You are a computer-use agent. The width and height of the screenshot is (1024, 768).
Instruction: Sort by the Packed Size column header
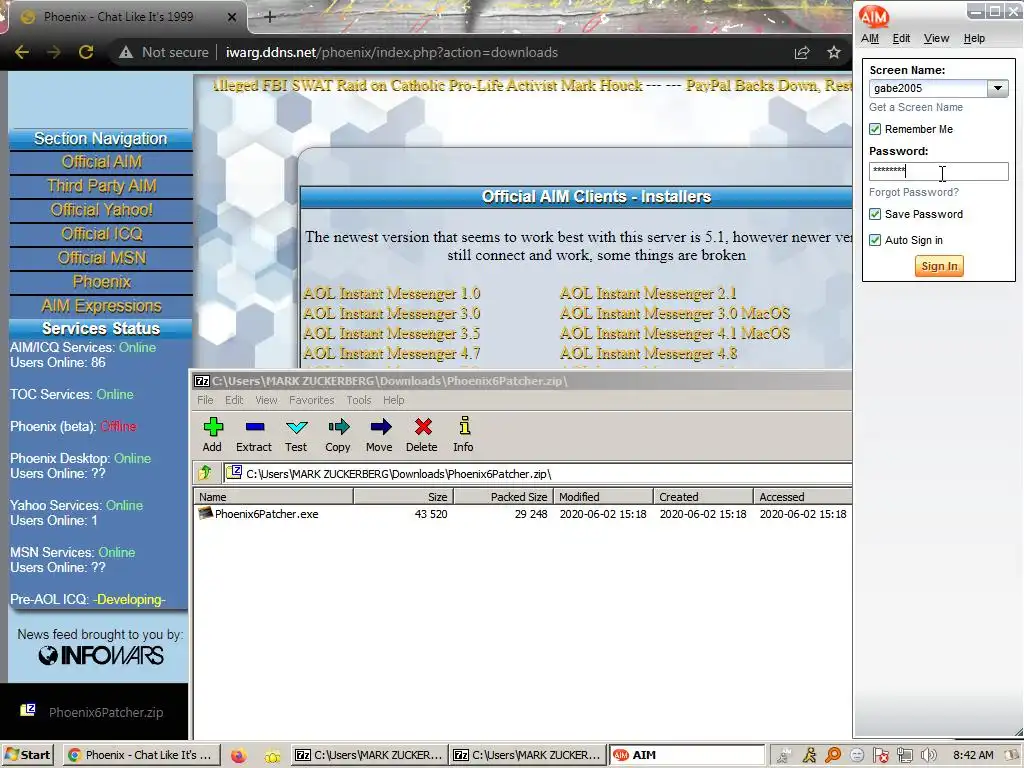click(x=503, y=496)
